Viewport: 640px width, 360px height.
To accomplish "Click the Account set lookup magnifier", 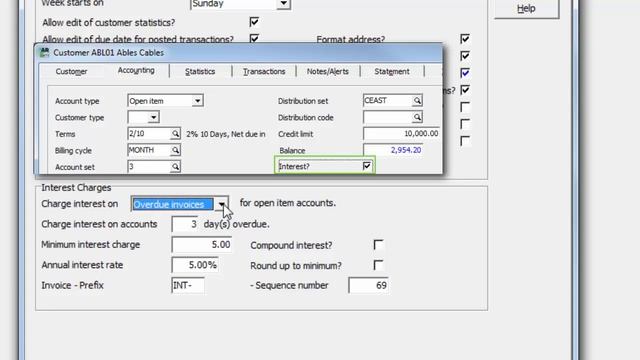I will pos(175,167).
